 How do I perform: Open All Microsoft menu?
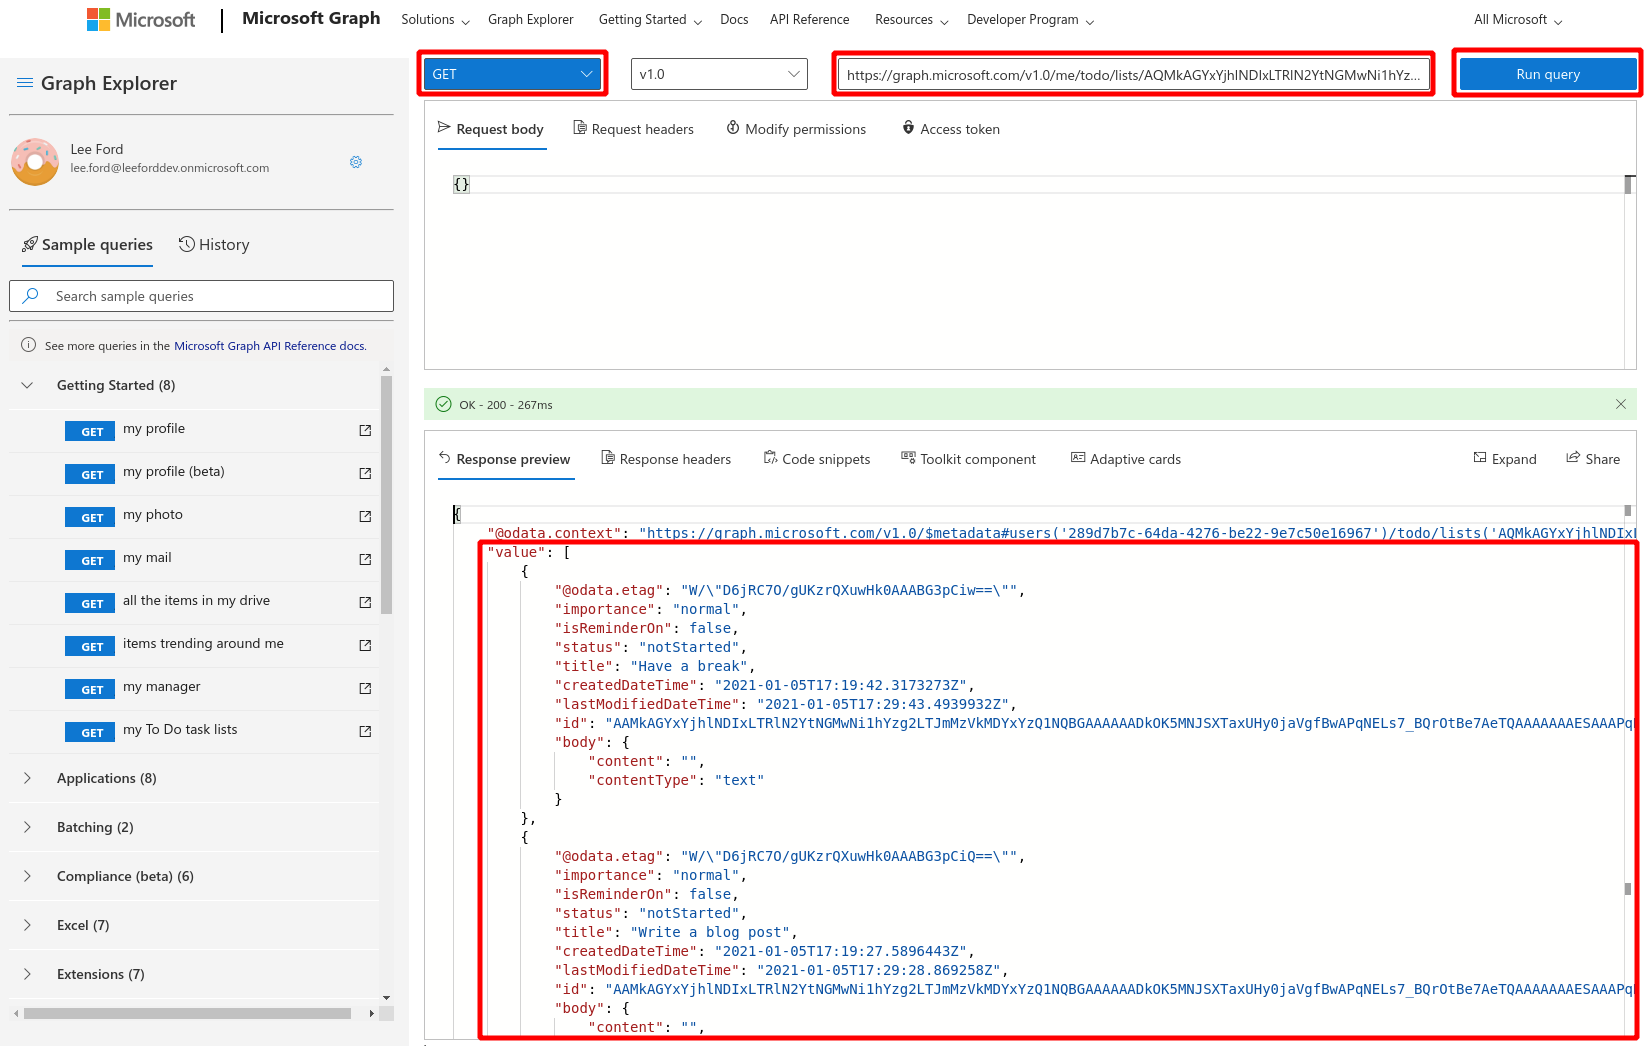coord(1518,20)
